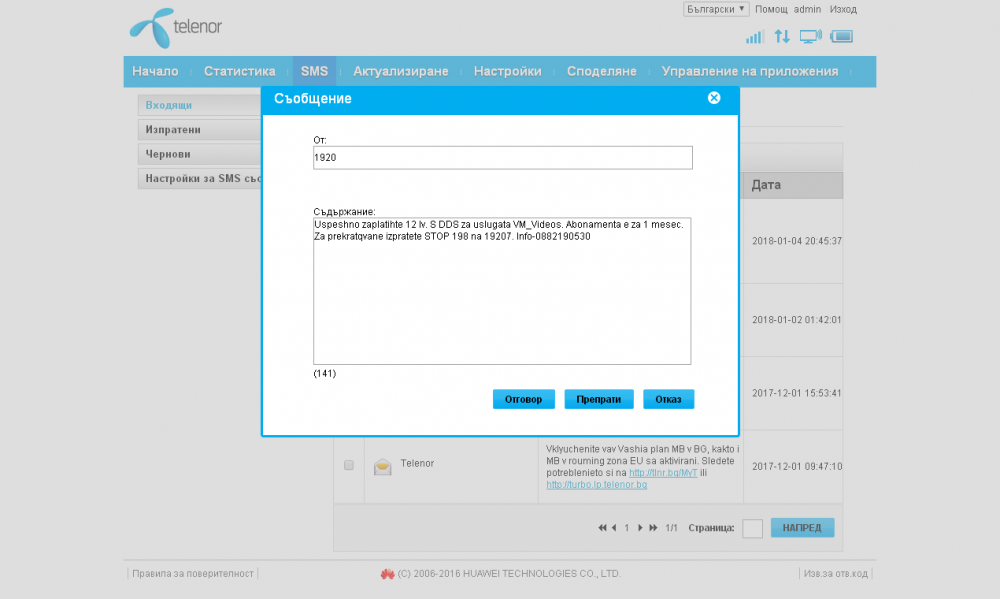Go to previous page arrow
The width and height of the screenshot is (1000, 599).
614,528
